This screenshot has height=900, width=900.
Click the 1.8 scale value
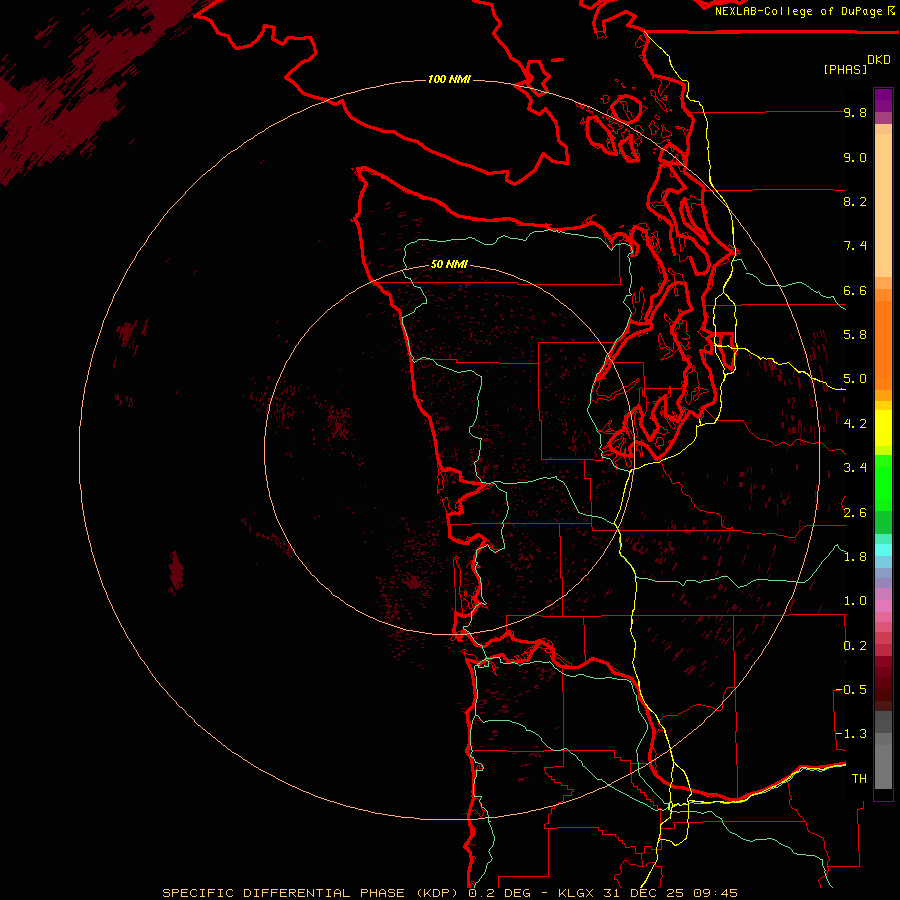(x=855, y=557)
